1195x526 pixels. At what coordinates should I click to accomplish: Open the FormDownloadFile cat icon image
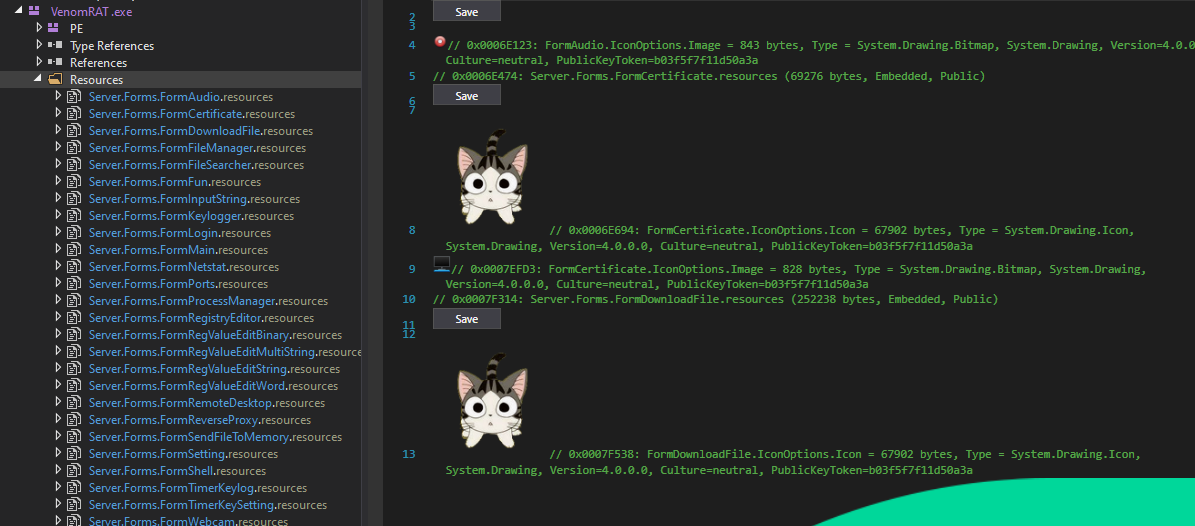(492, 400)
